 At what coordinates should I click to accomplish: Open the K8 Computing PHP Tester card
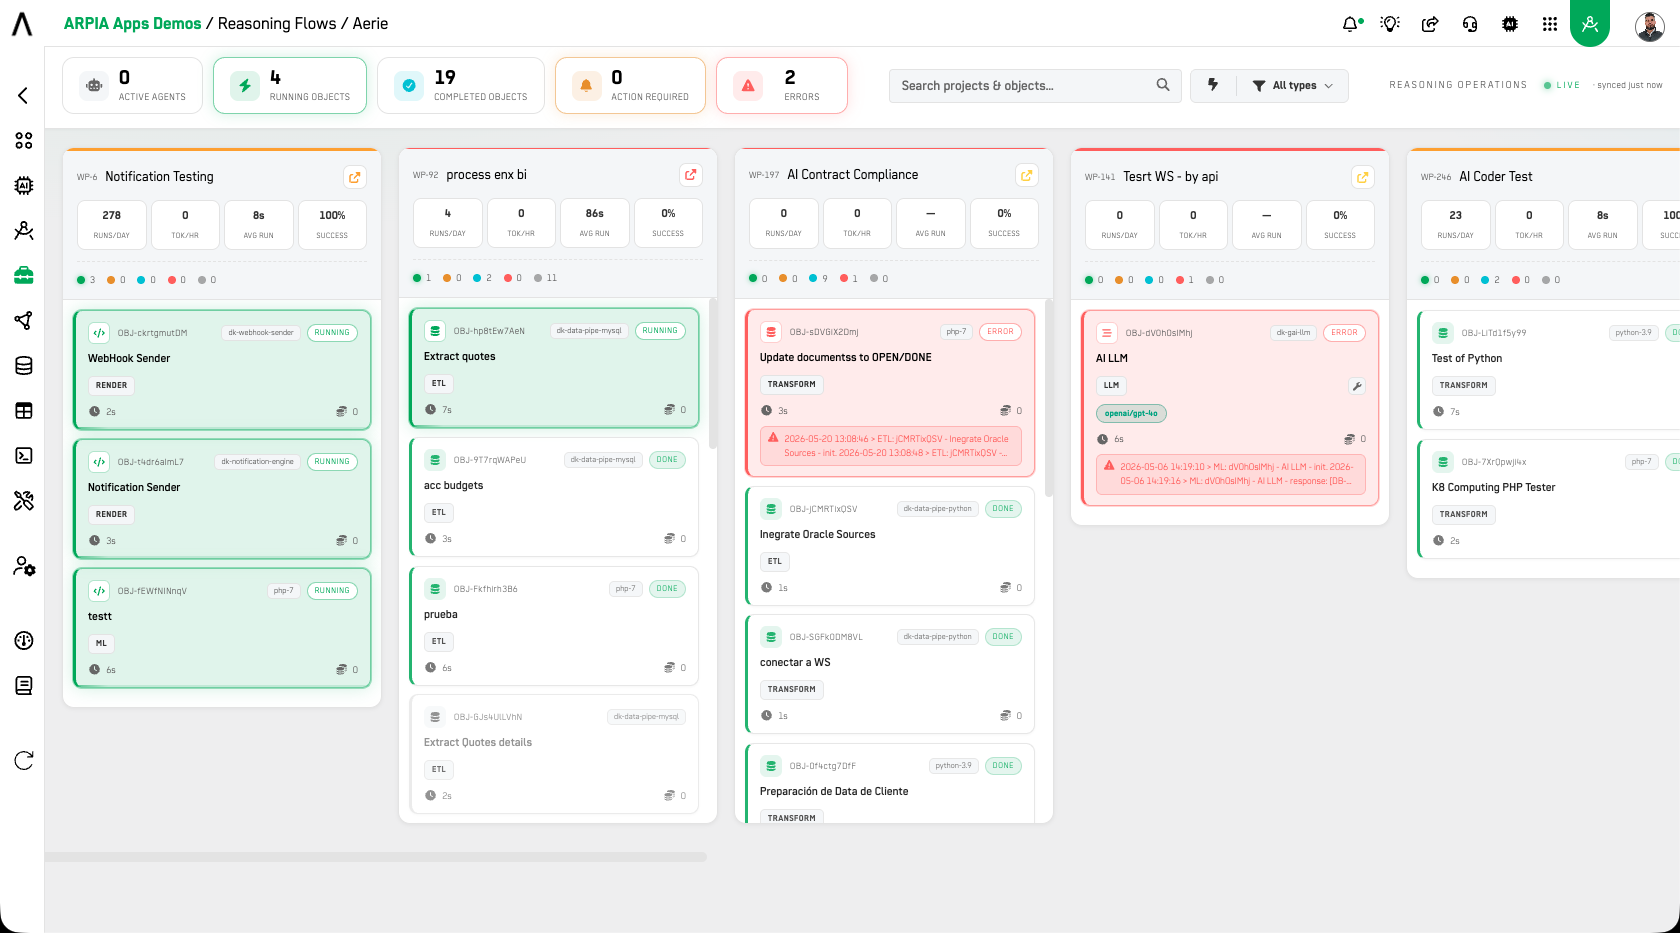point(1548,499)
